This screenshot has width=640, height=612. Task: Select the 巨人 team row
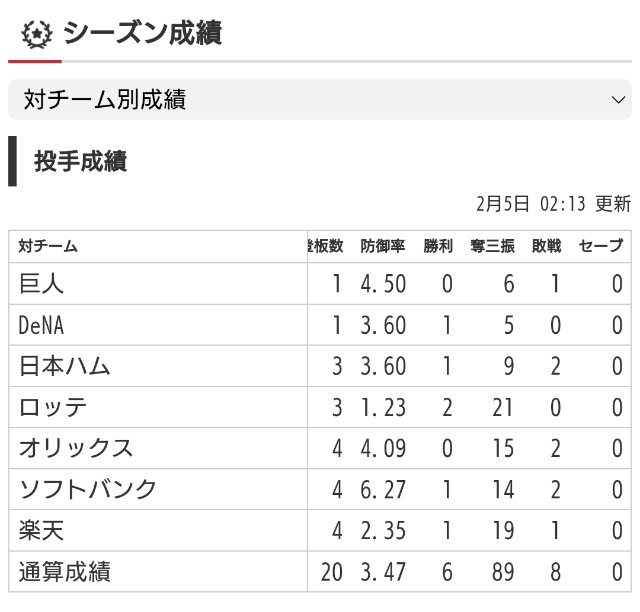[x=320, y=284]
